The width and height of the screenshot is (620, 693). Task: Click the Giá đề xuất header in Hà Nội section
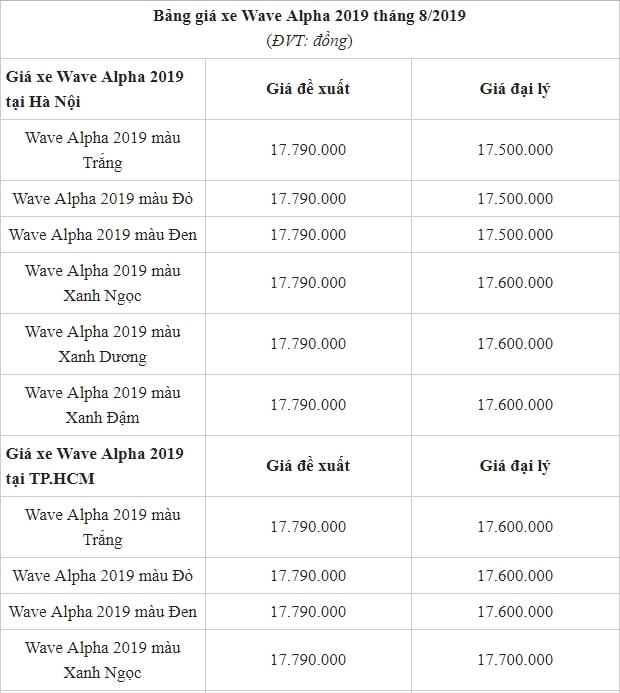coord(308,89)
